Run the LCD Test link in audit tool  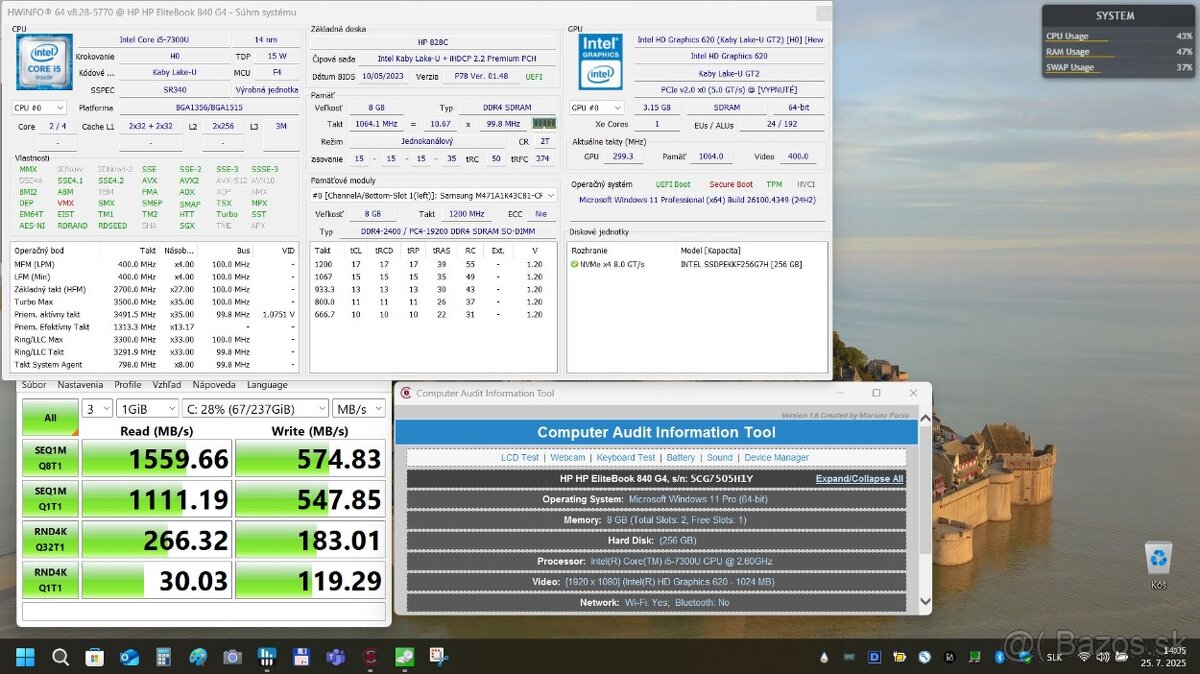[x=520, y=457]
